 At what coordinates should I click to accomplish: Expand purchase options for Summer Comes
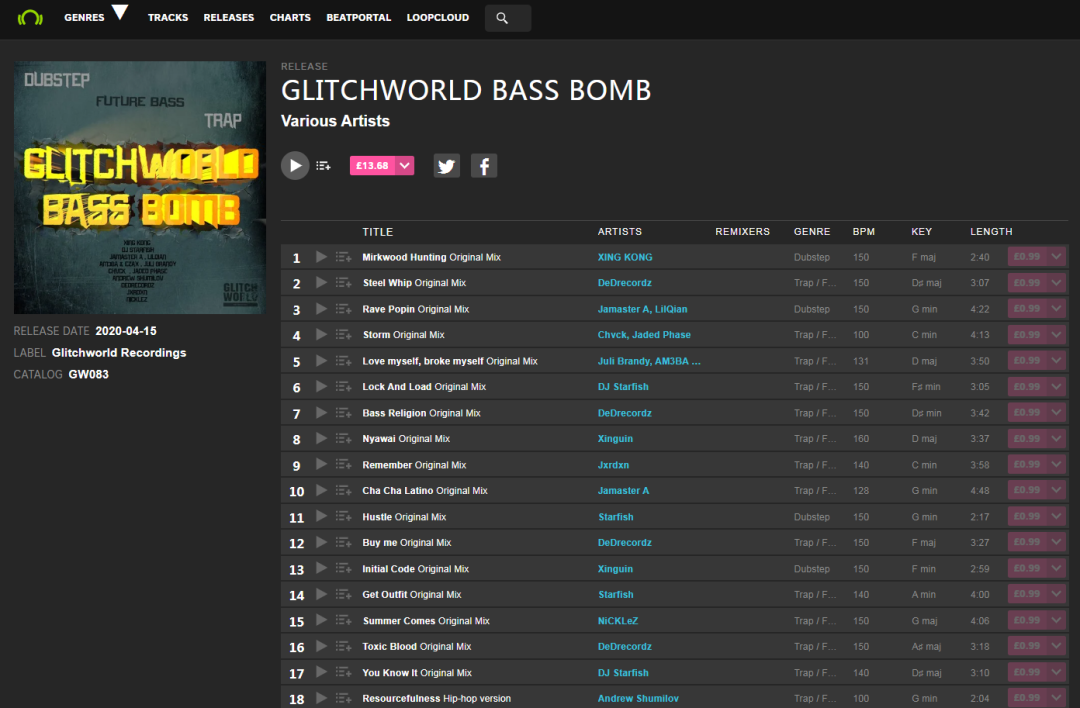1057,620
